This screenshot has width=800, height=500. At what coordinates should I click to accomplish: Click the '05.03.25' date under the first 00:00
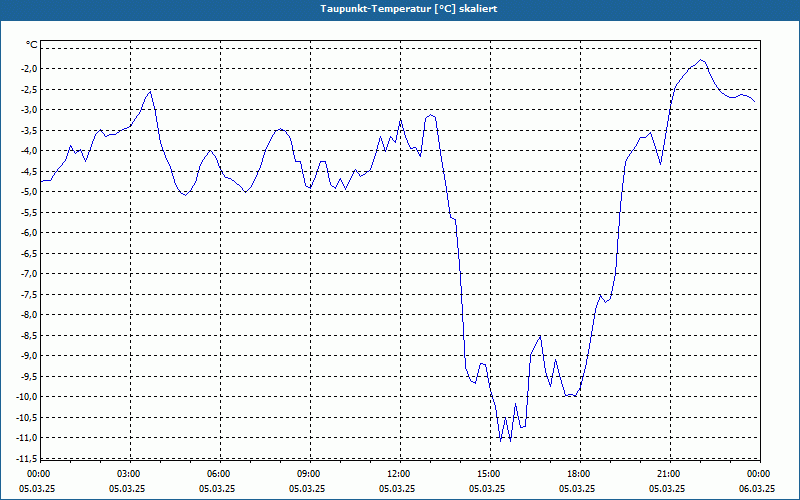[37, 489]
